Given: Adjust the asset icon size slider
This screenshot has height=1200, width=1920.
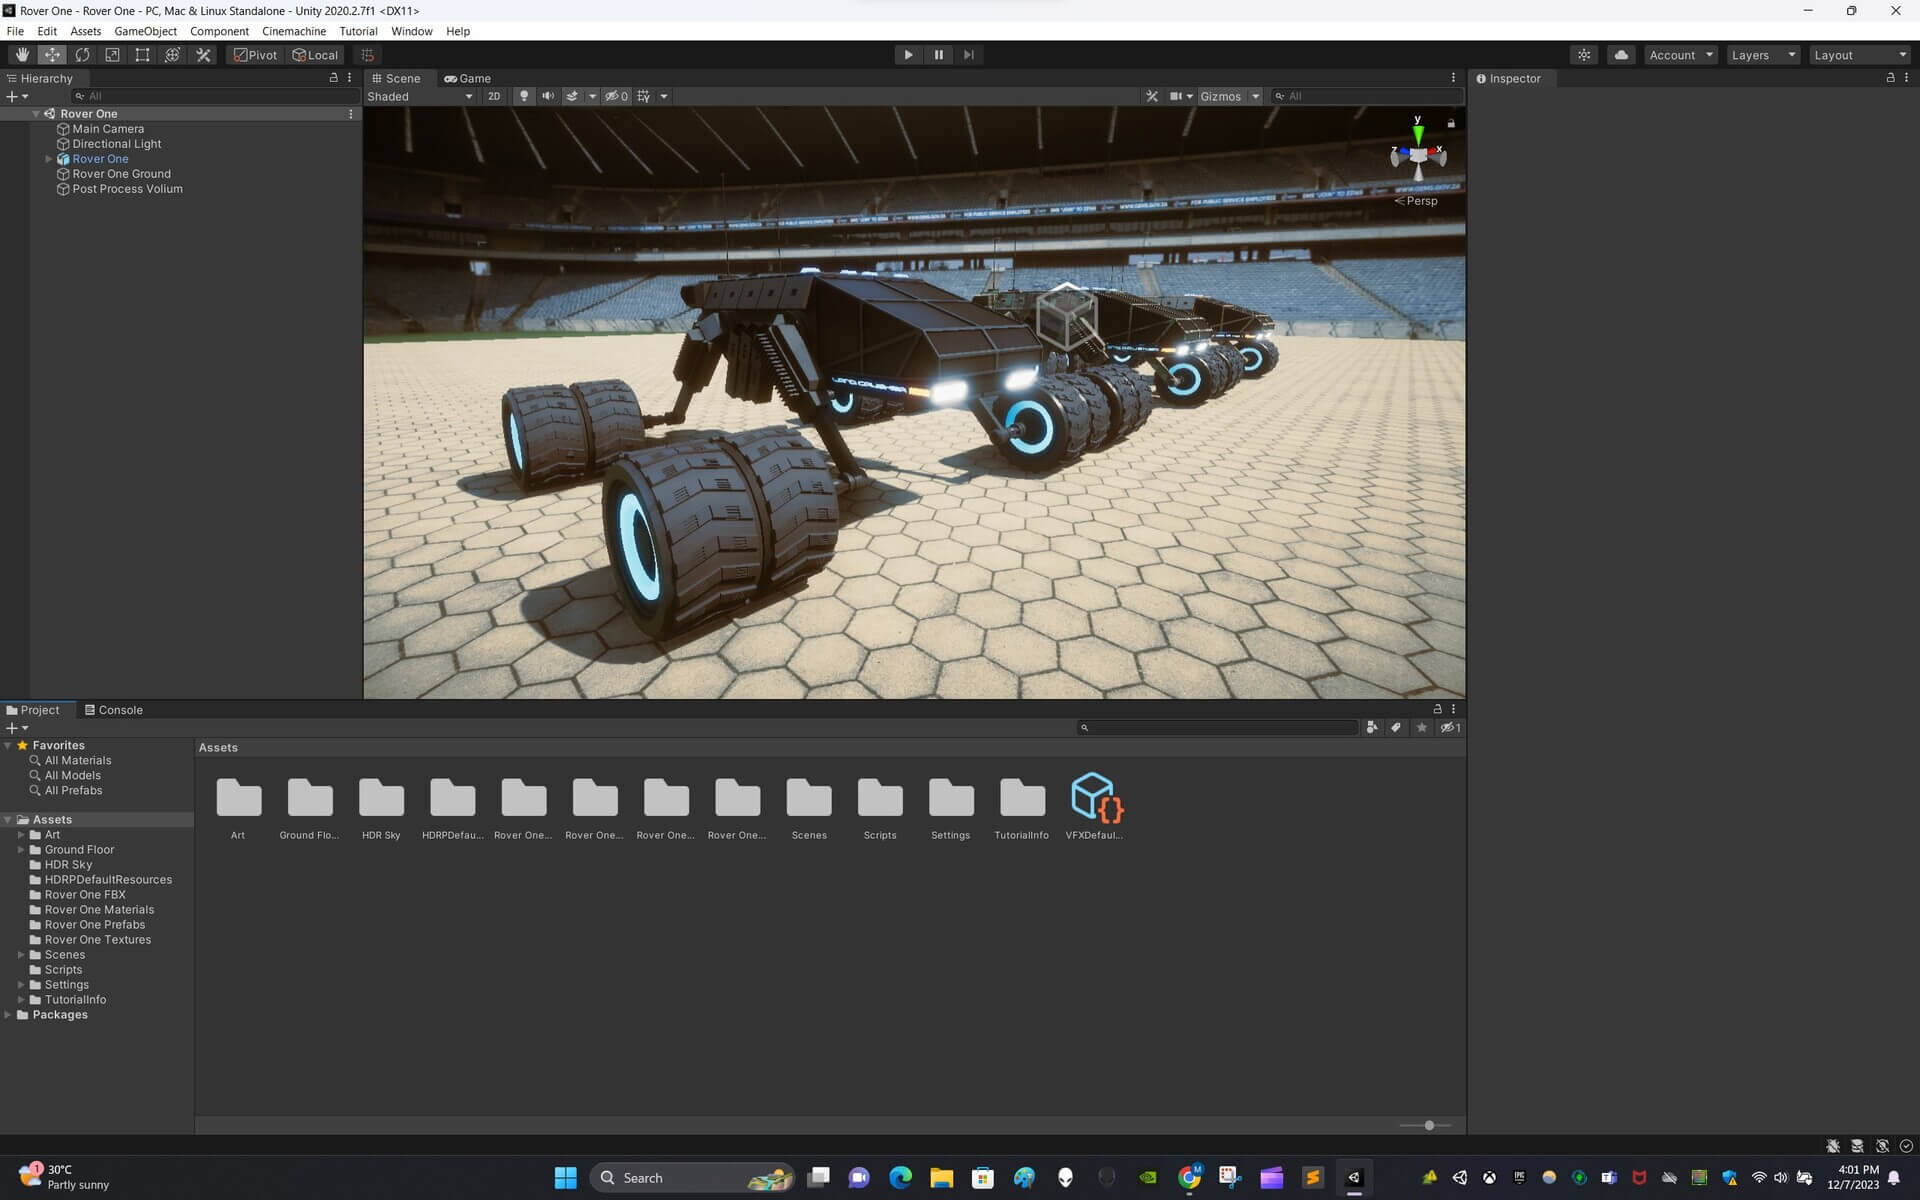Looking at the screenshot, I should (1429, 1125).
